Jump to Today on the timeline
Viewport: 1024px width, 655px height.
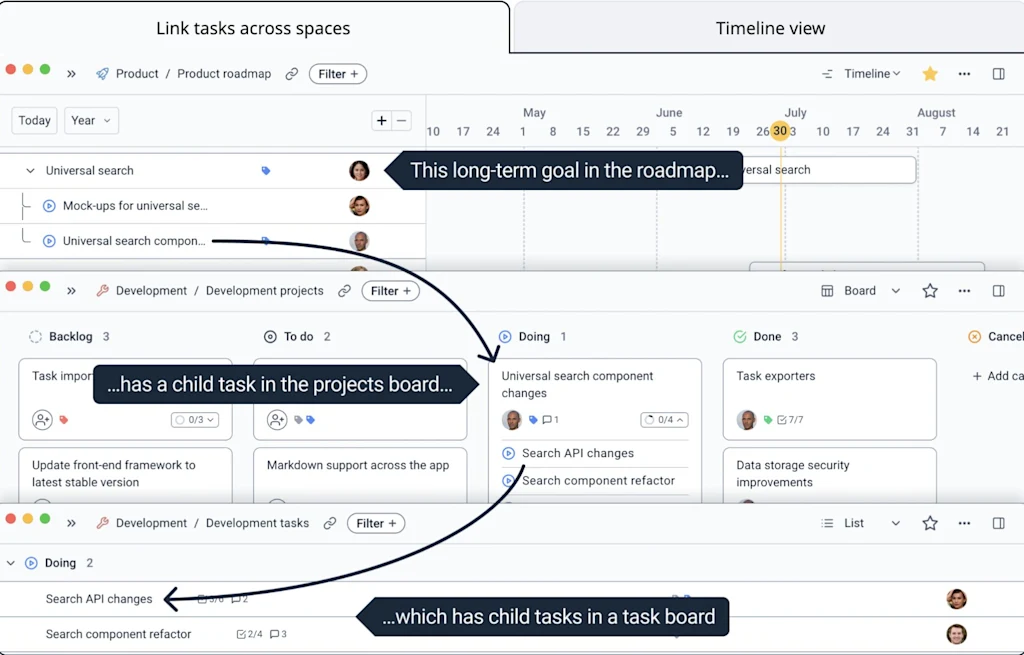pos(35,120)
